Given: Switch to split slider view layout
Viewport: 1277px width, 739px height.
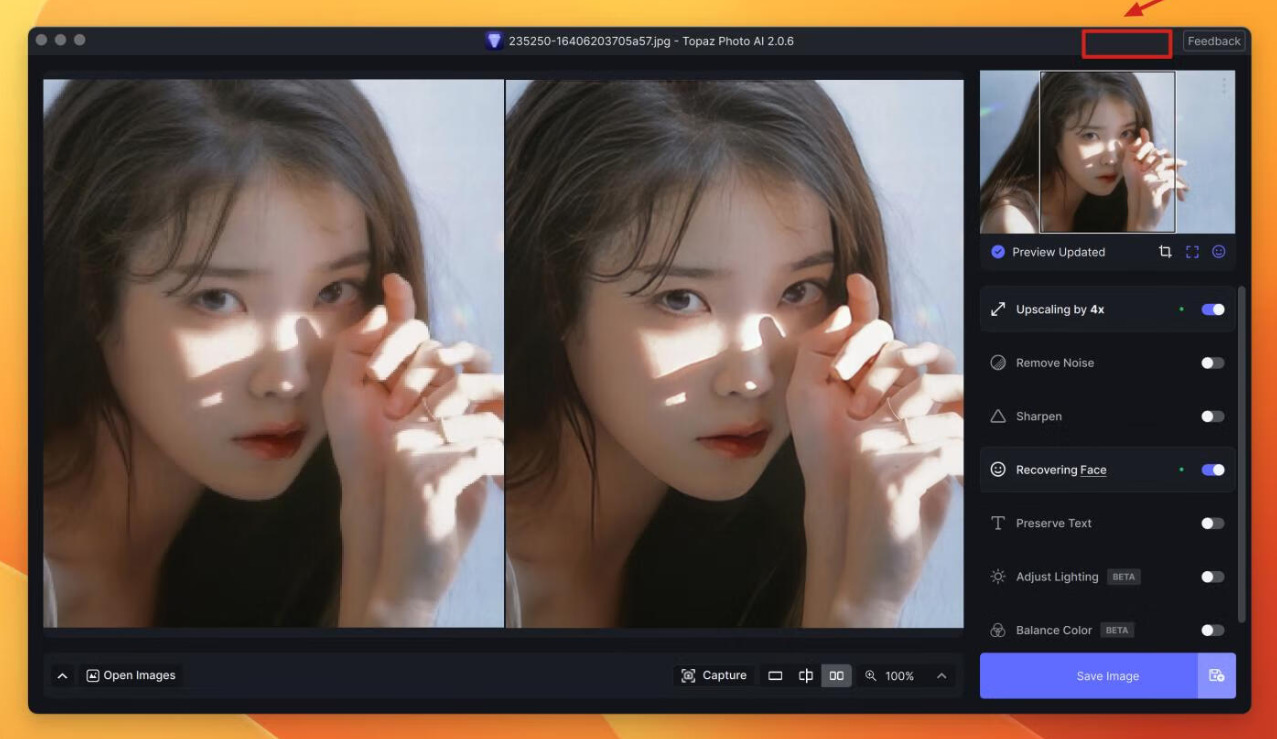Looking at the screenshot, I should [x=806, y=676].
